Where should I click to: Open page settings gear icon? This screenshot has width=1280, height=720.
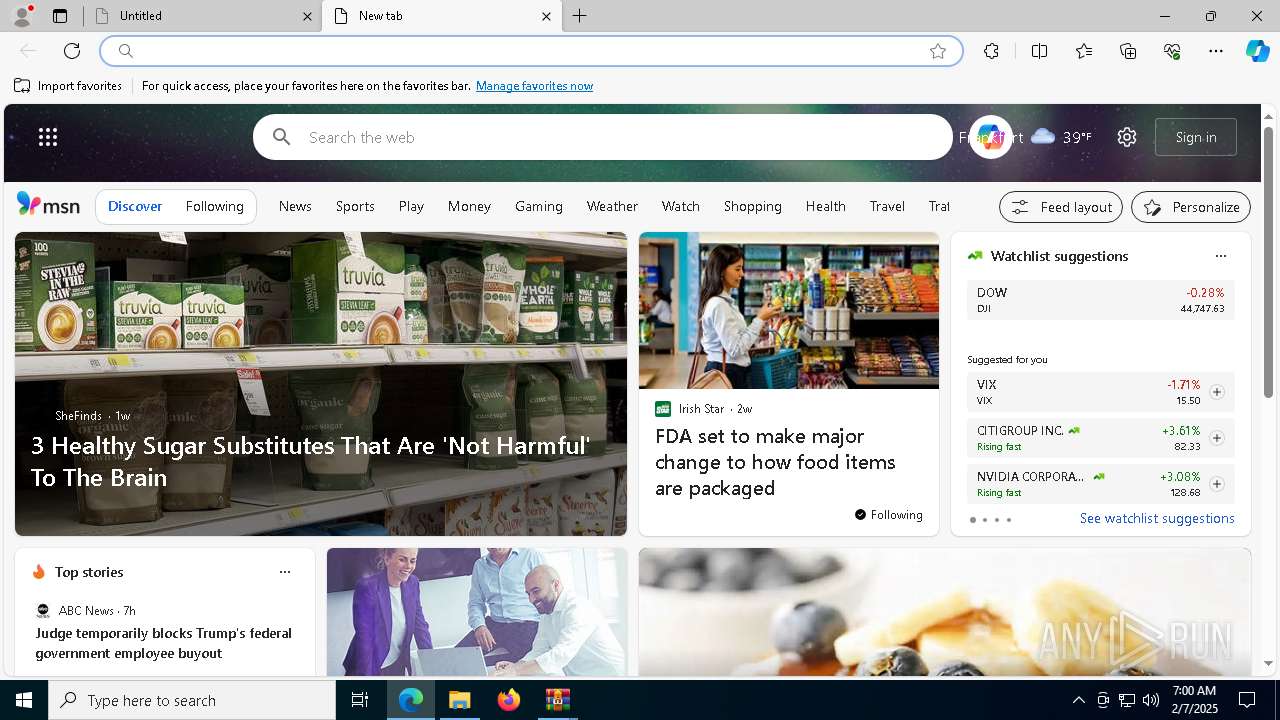[1127, 137]
